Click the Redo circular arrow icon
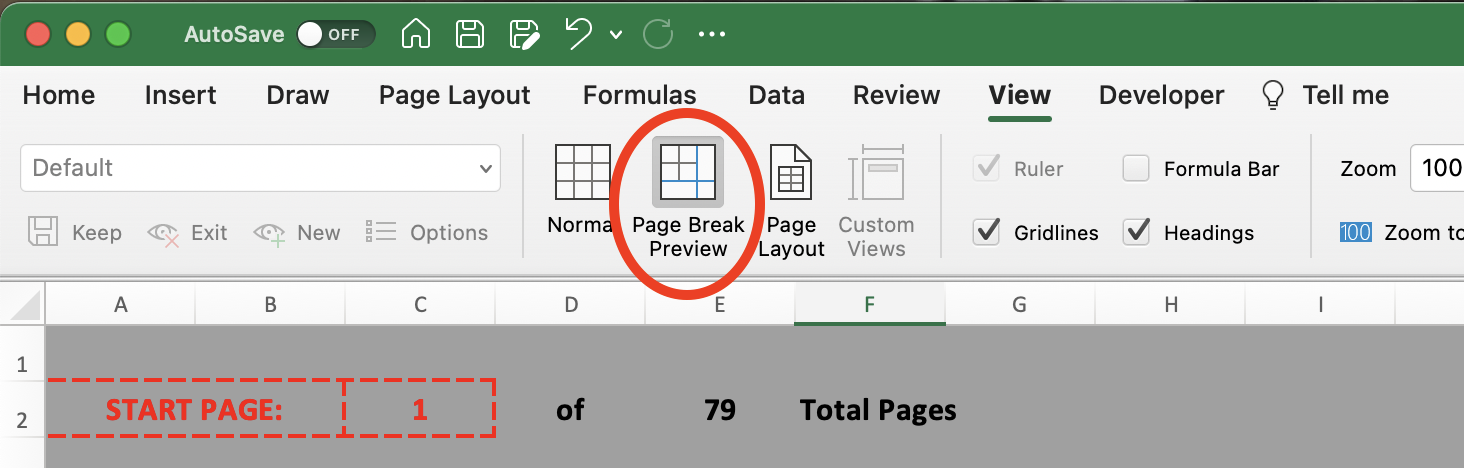This screenshot has height=468, width=1464. pos(658,34)
